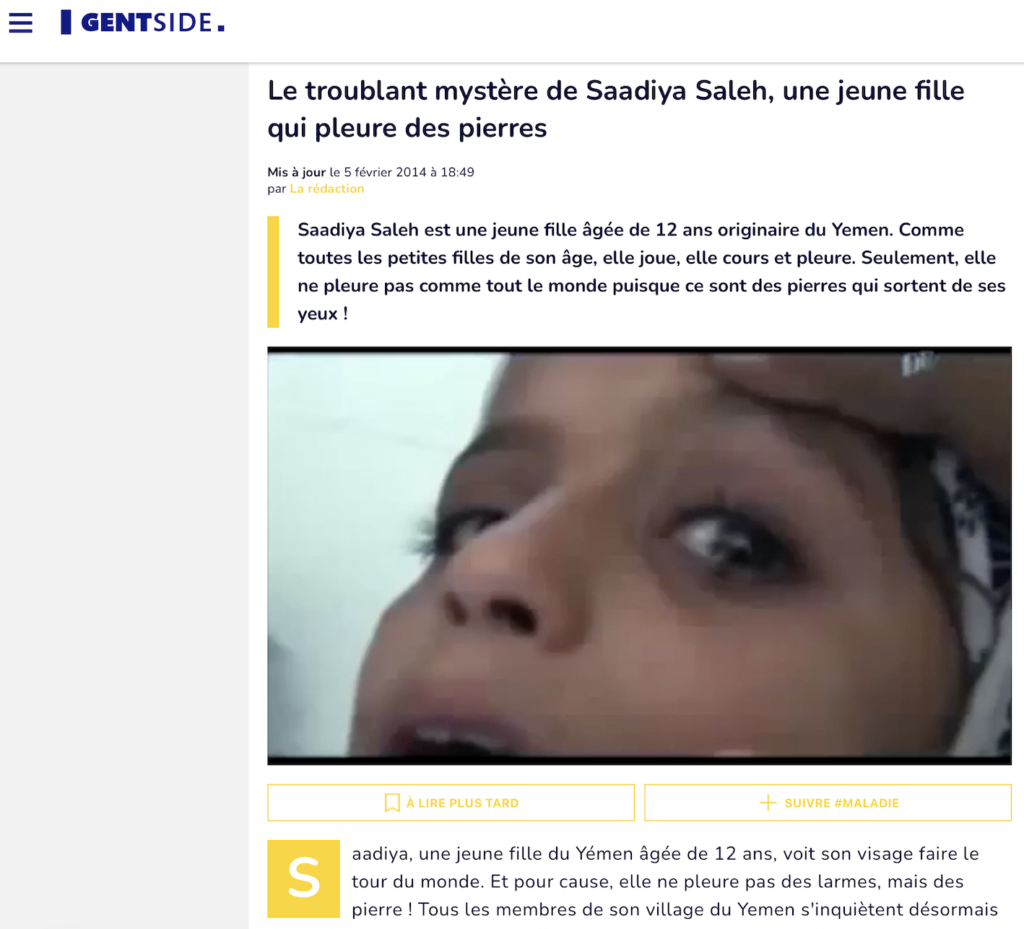
Task: Open the hamburger navigation menu
Action: pos(20,23)
